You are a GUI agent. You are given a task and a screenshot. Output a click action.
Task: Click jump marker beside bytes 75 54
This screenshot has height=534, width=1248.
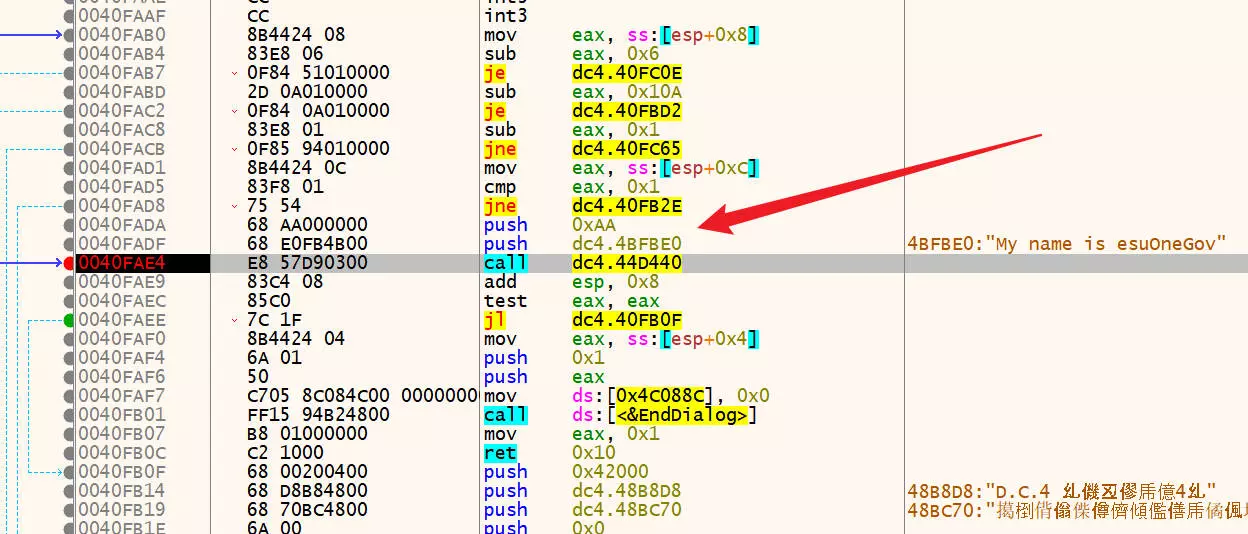pos(235,206)
